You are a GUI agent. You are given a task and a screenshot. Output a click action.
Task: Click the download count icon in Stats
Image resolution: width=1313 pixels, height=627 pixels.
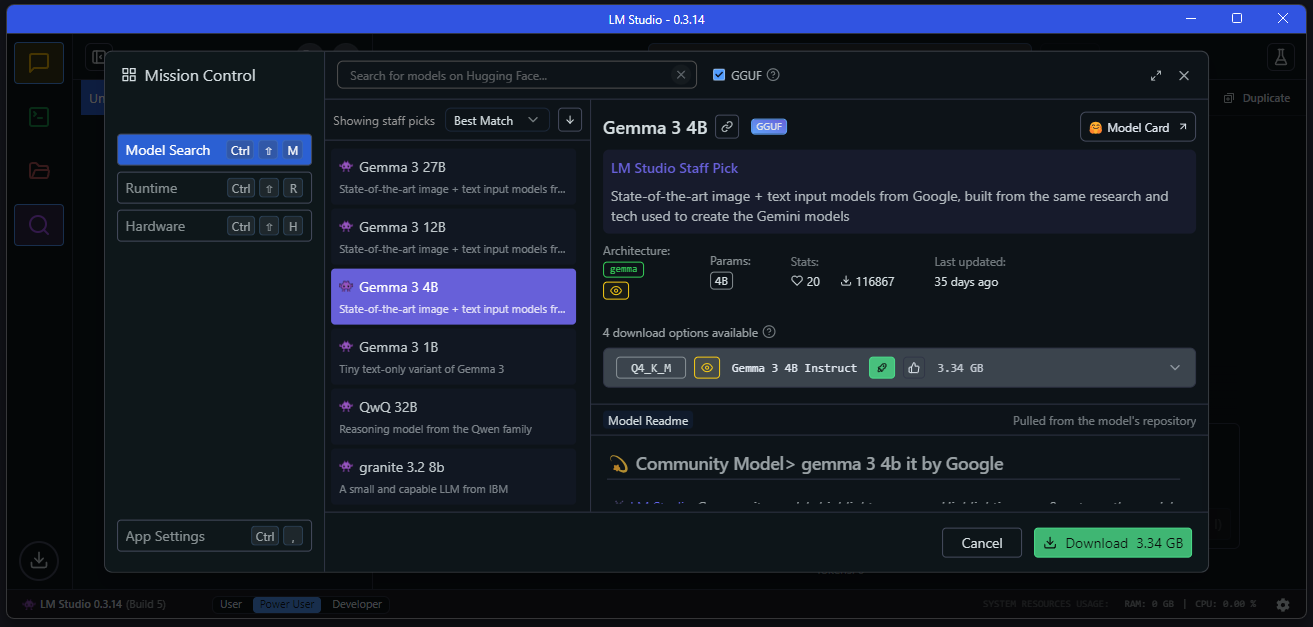click(x=846, y=282)
